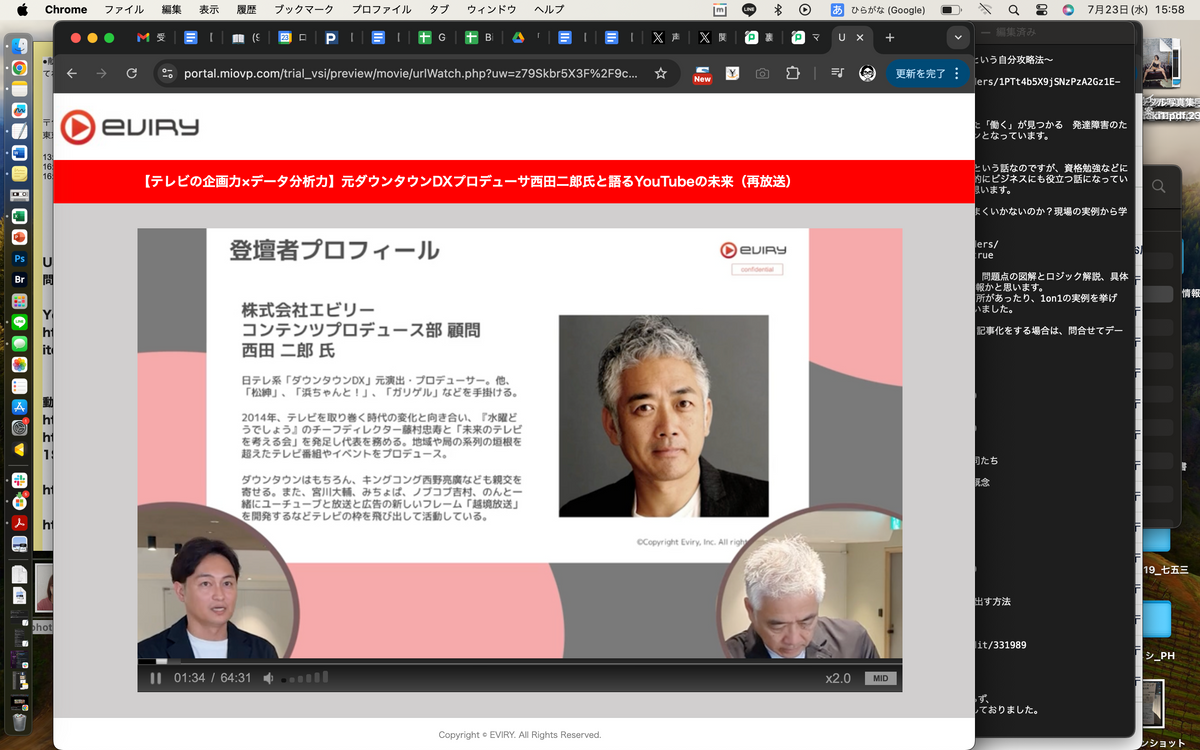Open the ブックマーク menu in menu bar

click(304, 10)
